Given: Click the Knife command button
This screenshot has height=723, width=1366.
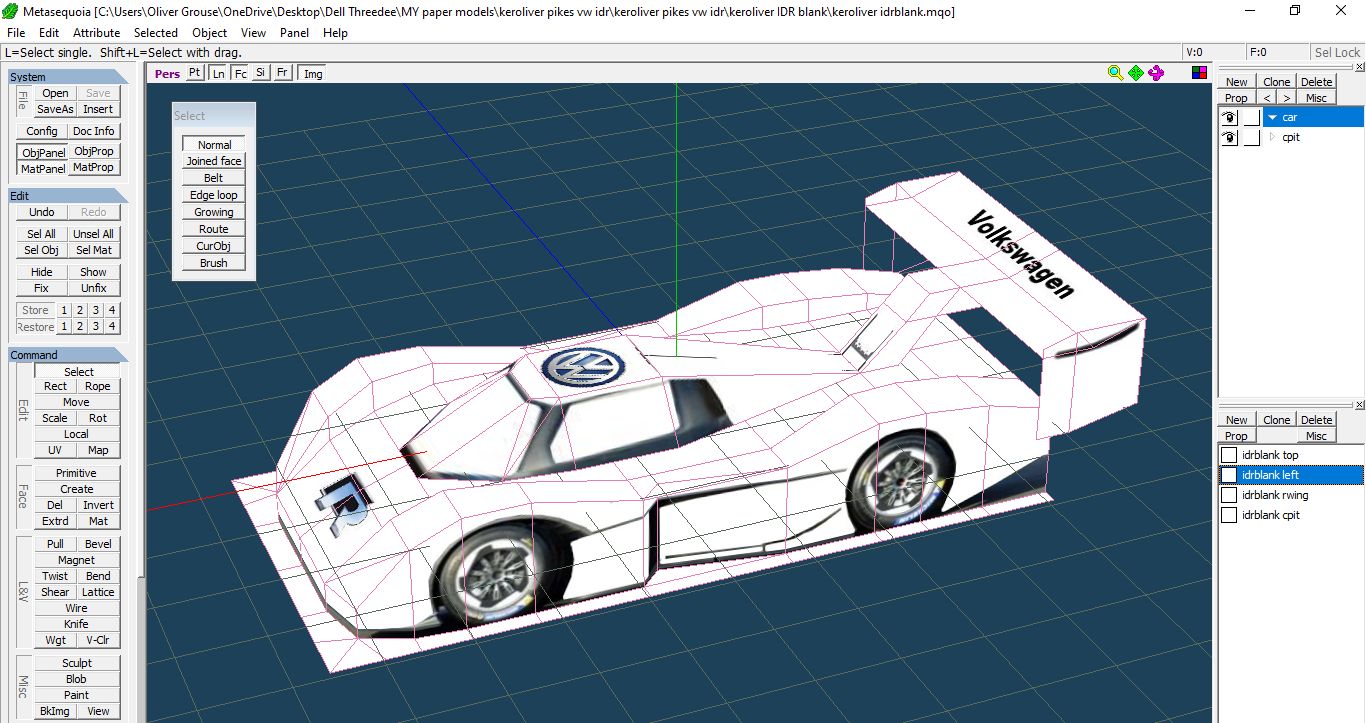Looking at the screenshot, I should (76, 624).
